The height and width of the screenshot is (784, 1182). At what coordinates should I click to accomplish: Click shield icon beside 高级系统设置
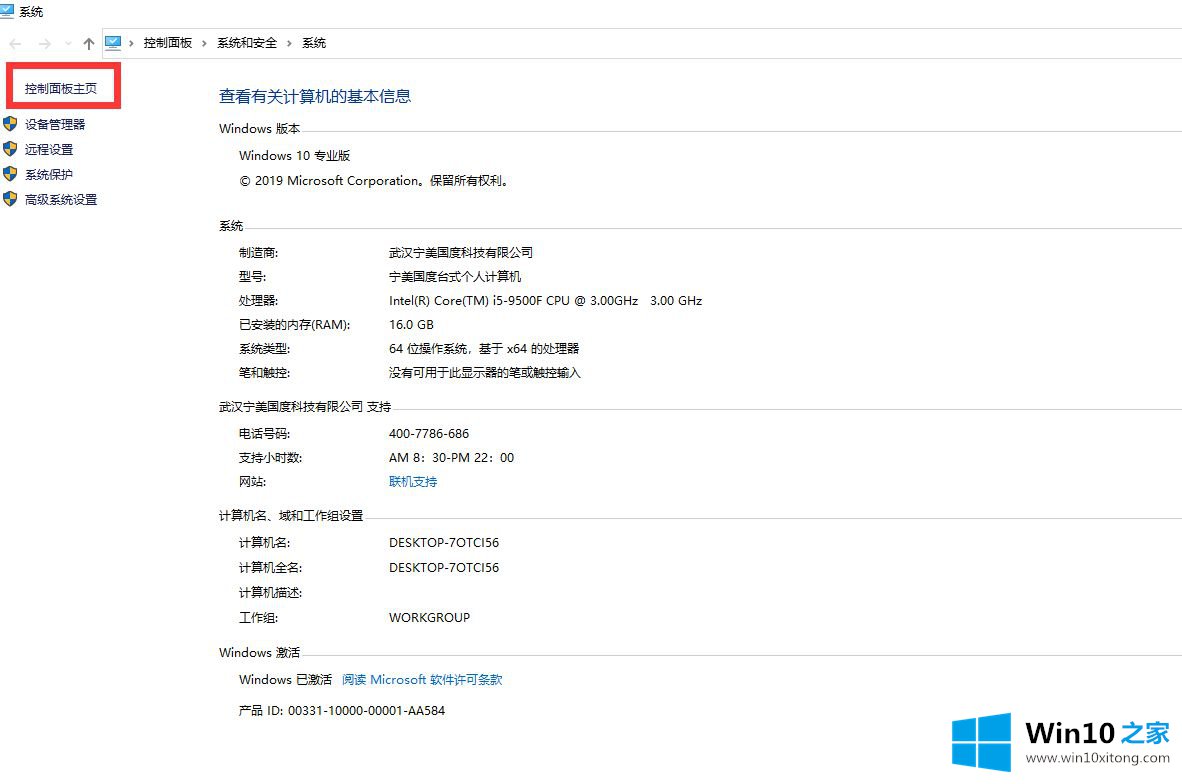pos(10,198)
